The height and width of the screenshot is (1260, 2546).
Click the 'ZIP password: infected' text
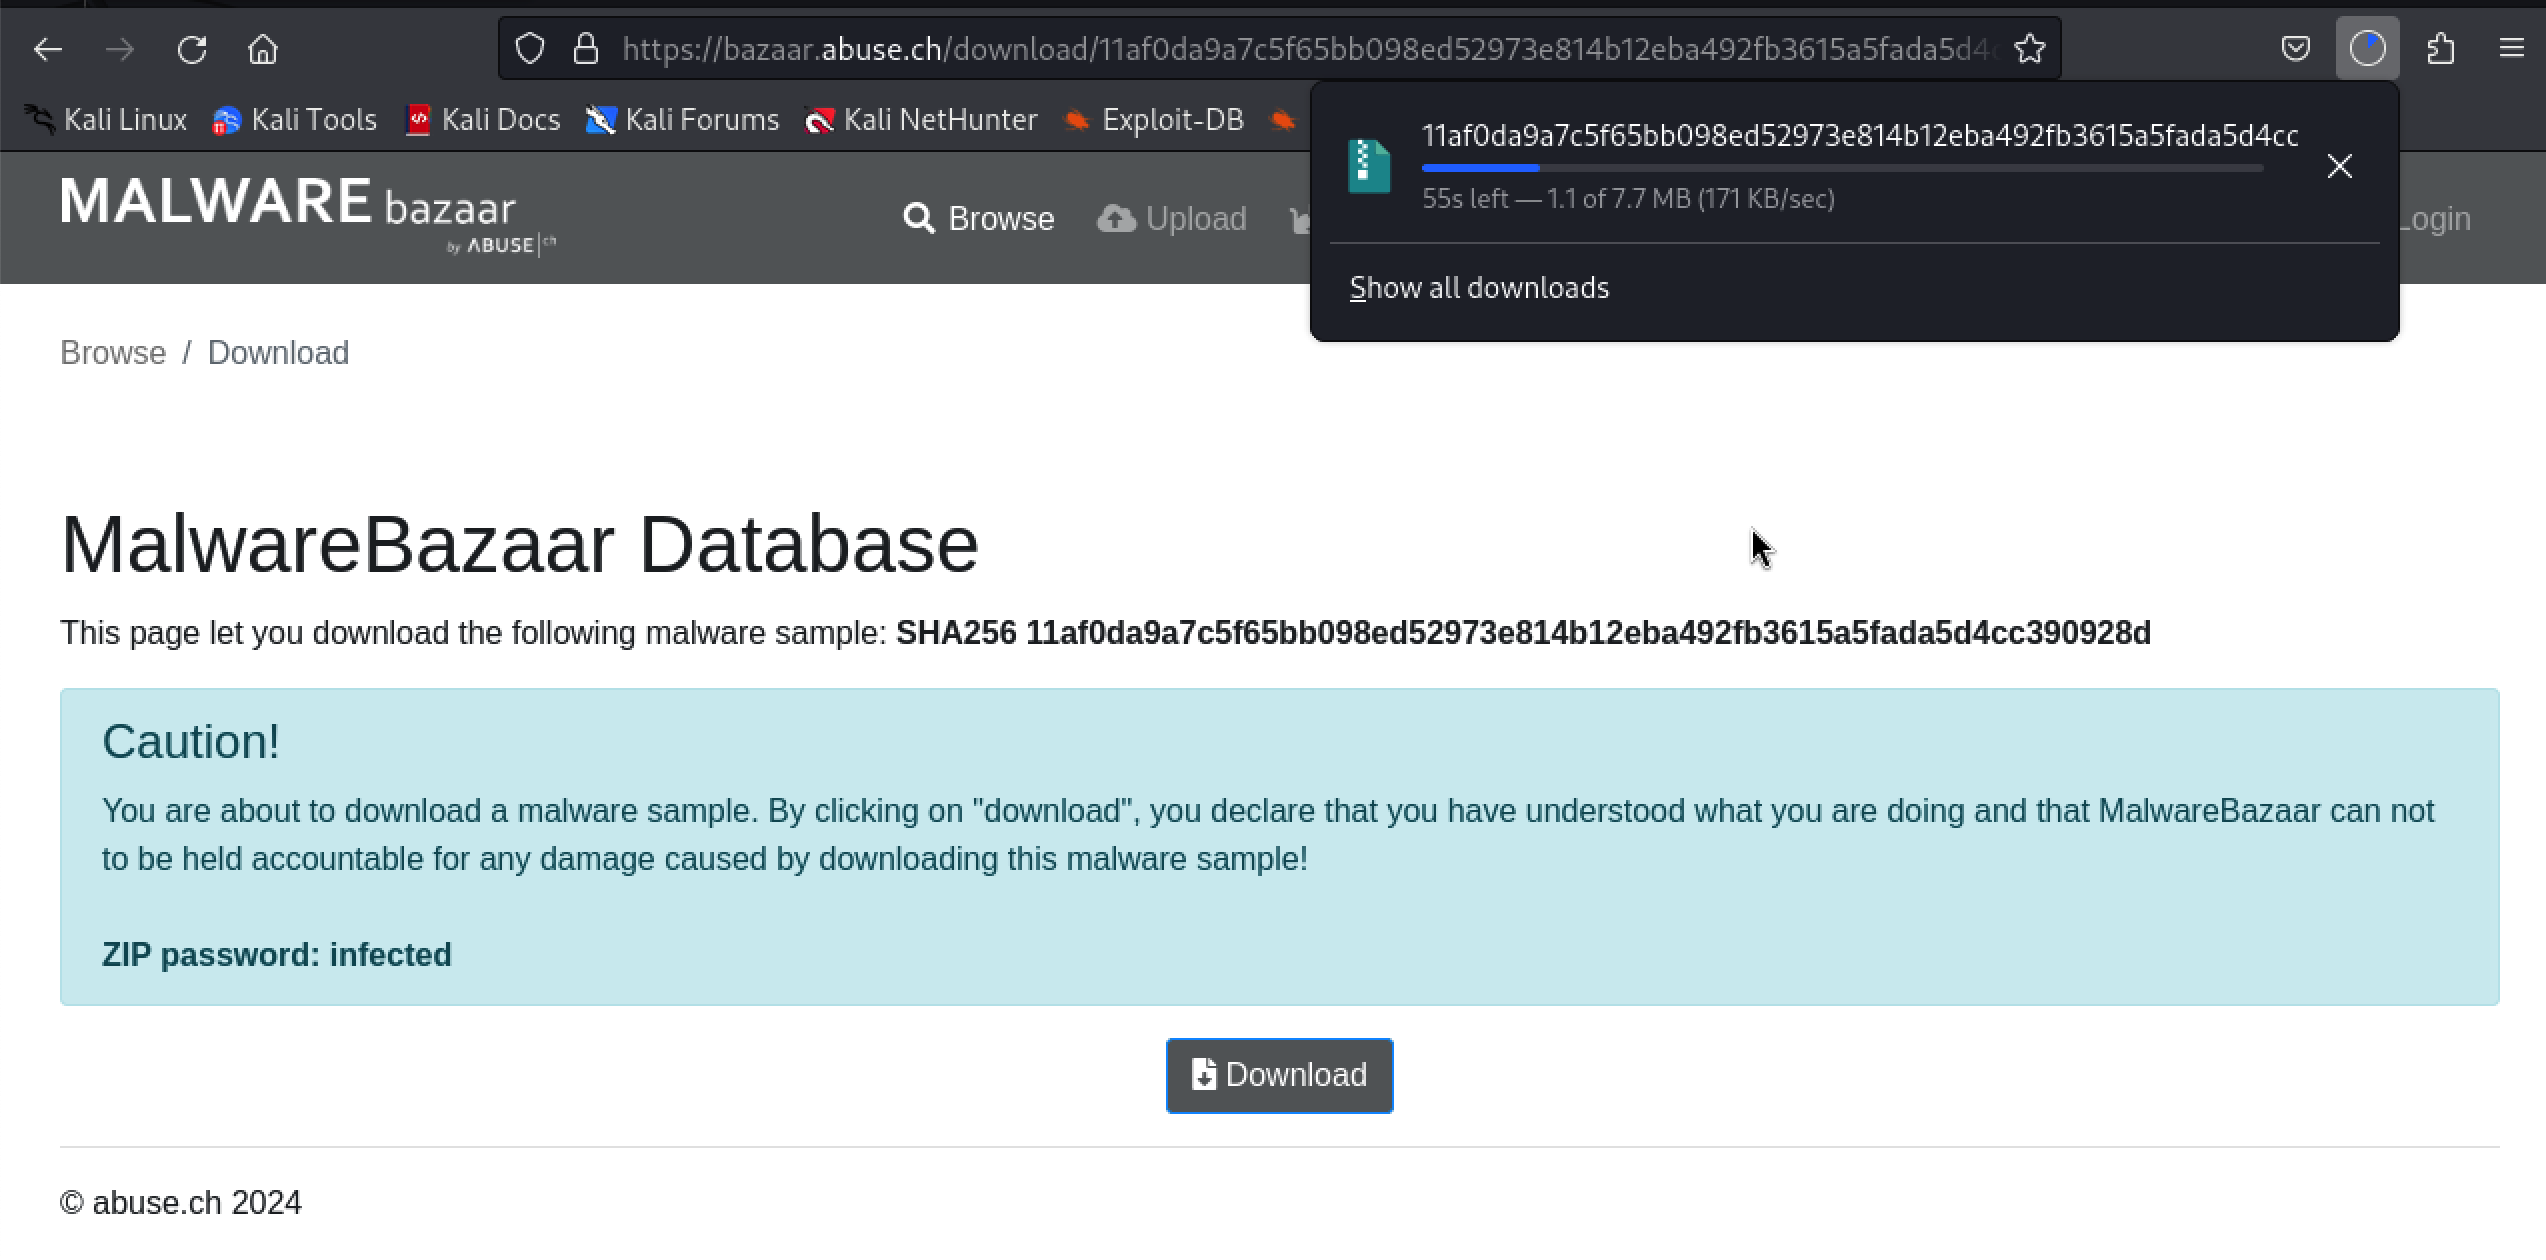tap(277, 955)
